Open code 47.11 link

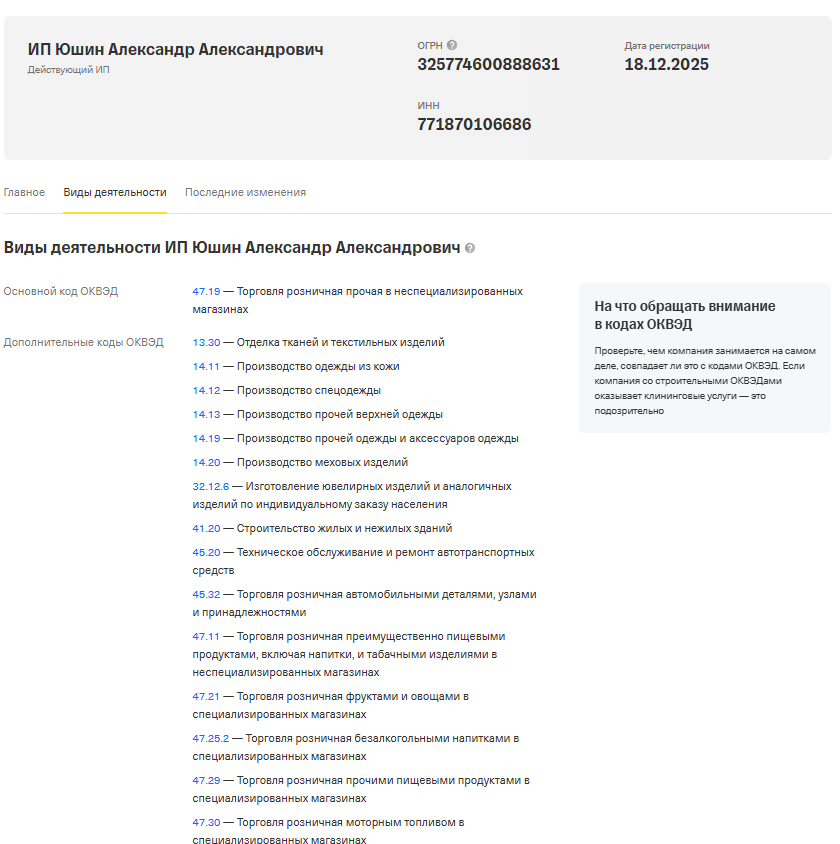pos(206,636)
